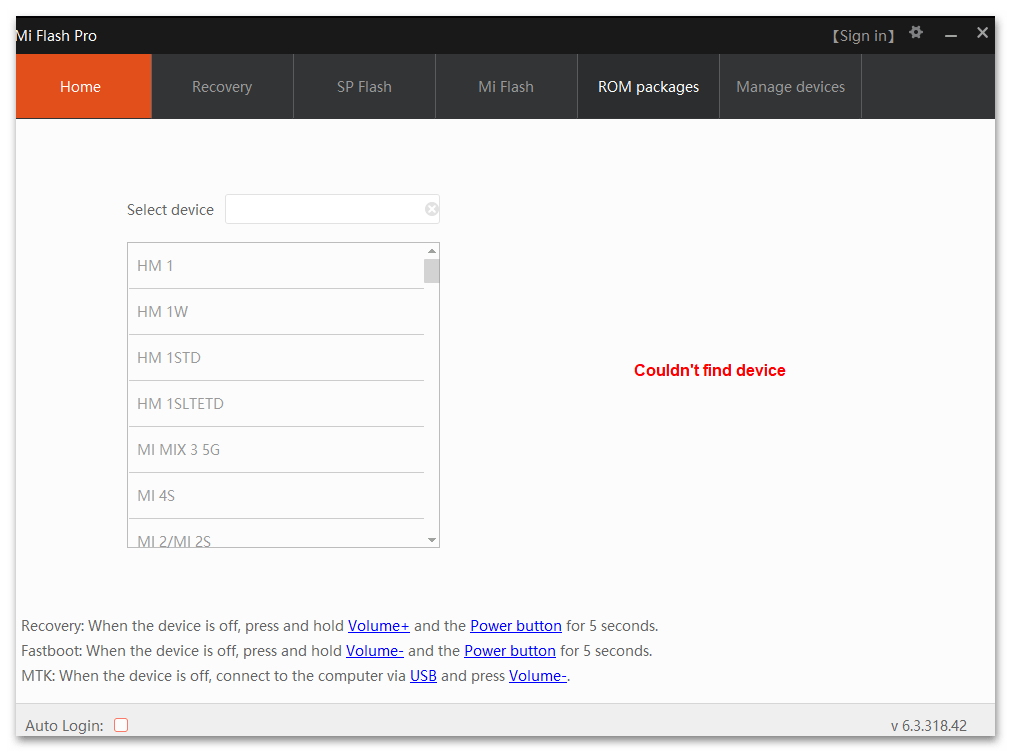Click the version number v 6.3.318.42
Viewport: 1011px width, 752px height.
[x=928, y=726]
